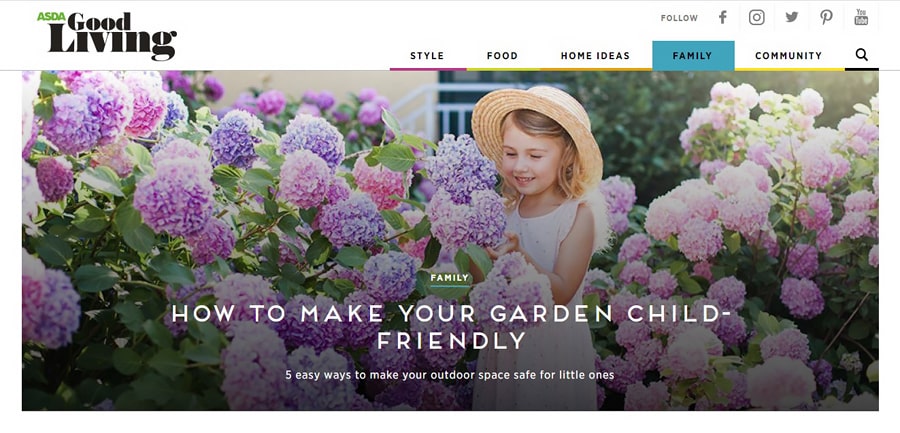Switch to the Home Ideas tab
This screenshot has height=433, width=900.
click(595, 56)
